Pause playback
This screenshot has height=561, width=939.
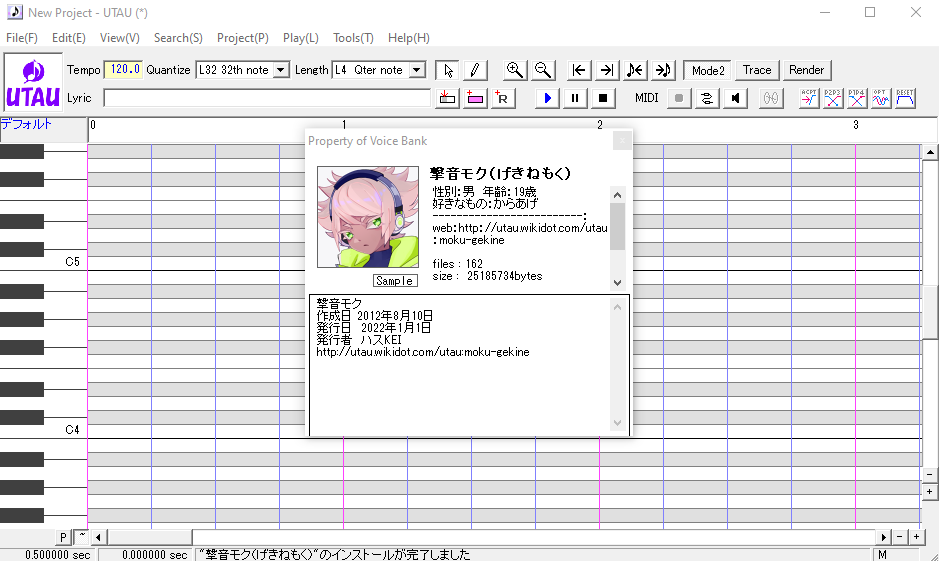[x=575, y=98]
